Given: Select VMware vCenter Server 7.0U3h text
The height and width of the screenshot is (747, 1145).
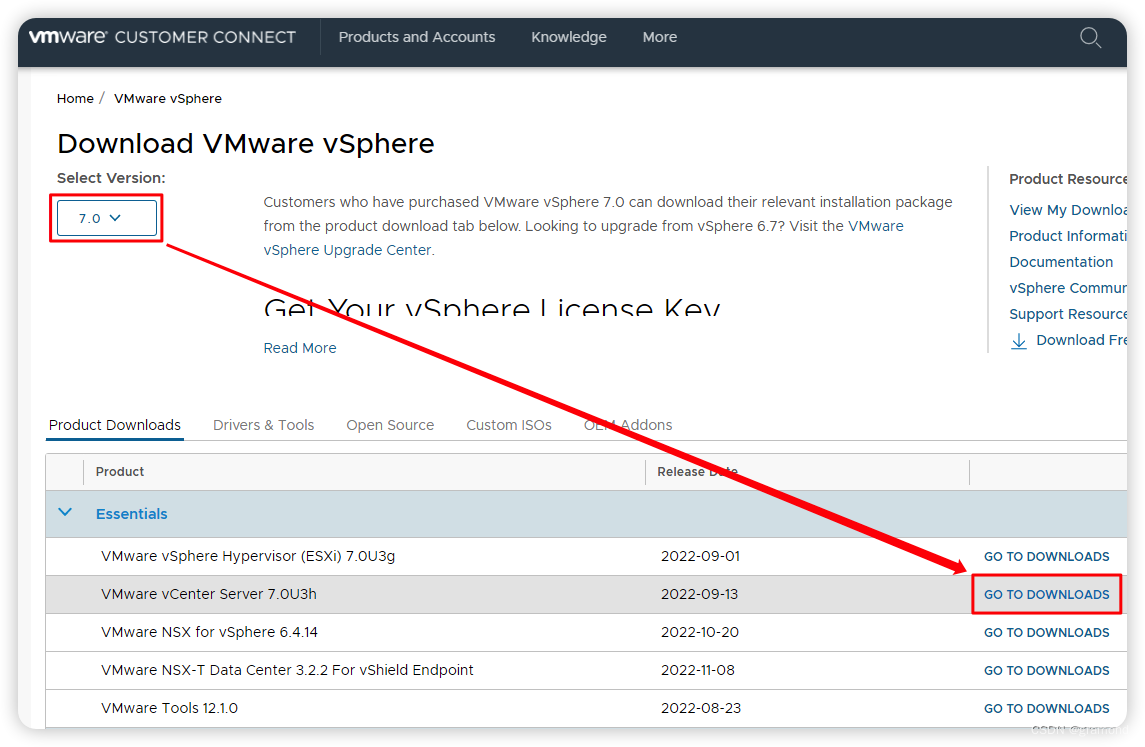Looking at the screenshot, I should tap(209, 594).
